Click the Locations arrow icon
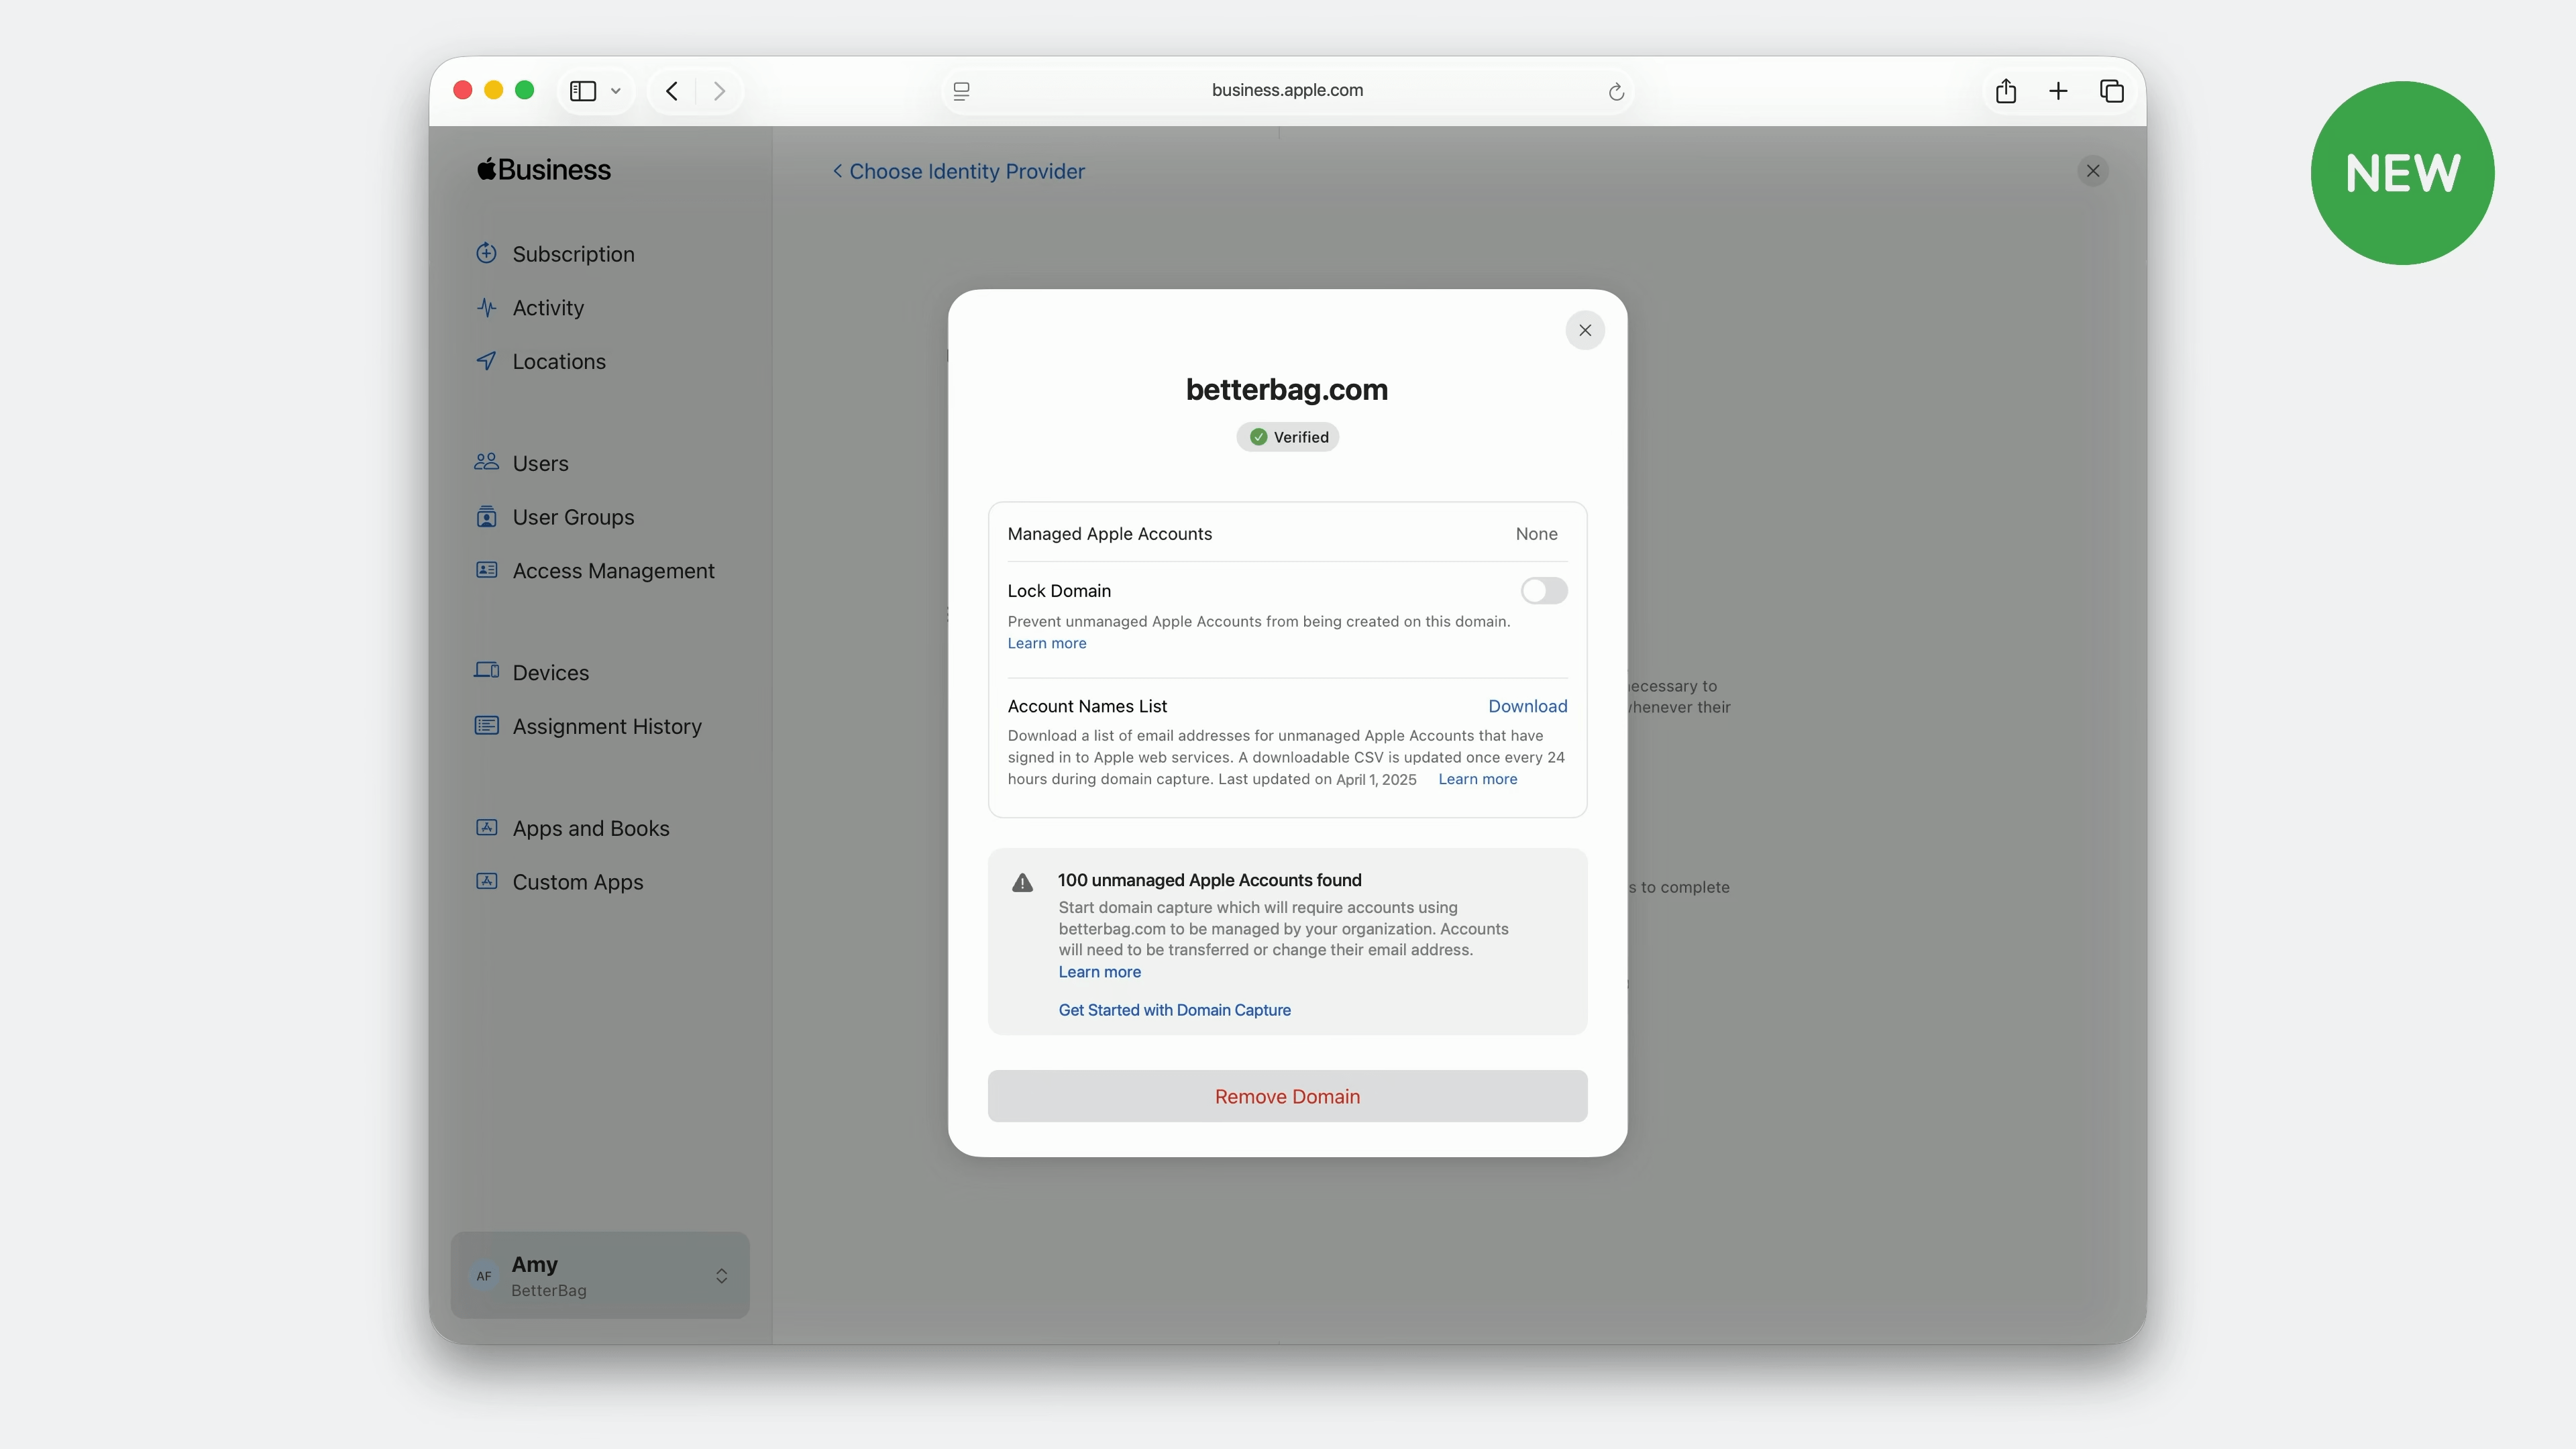2576x1449 pixels. [x=486, y=361]
